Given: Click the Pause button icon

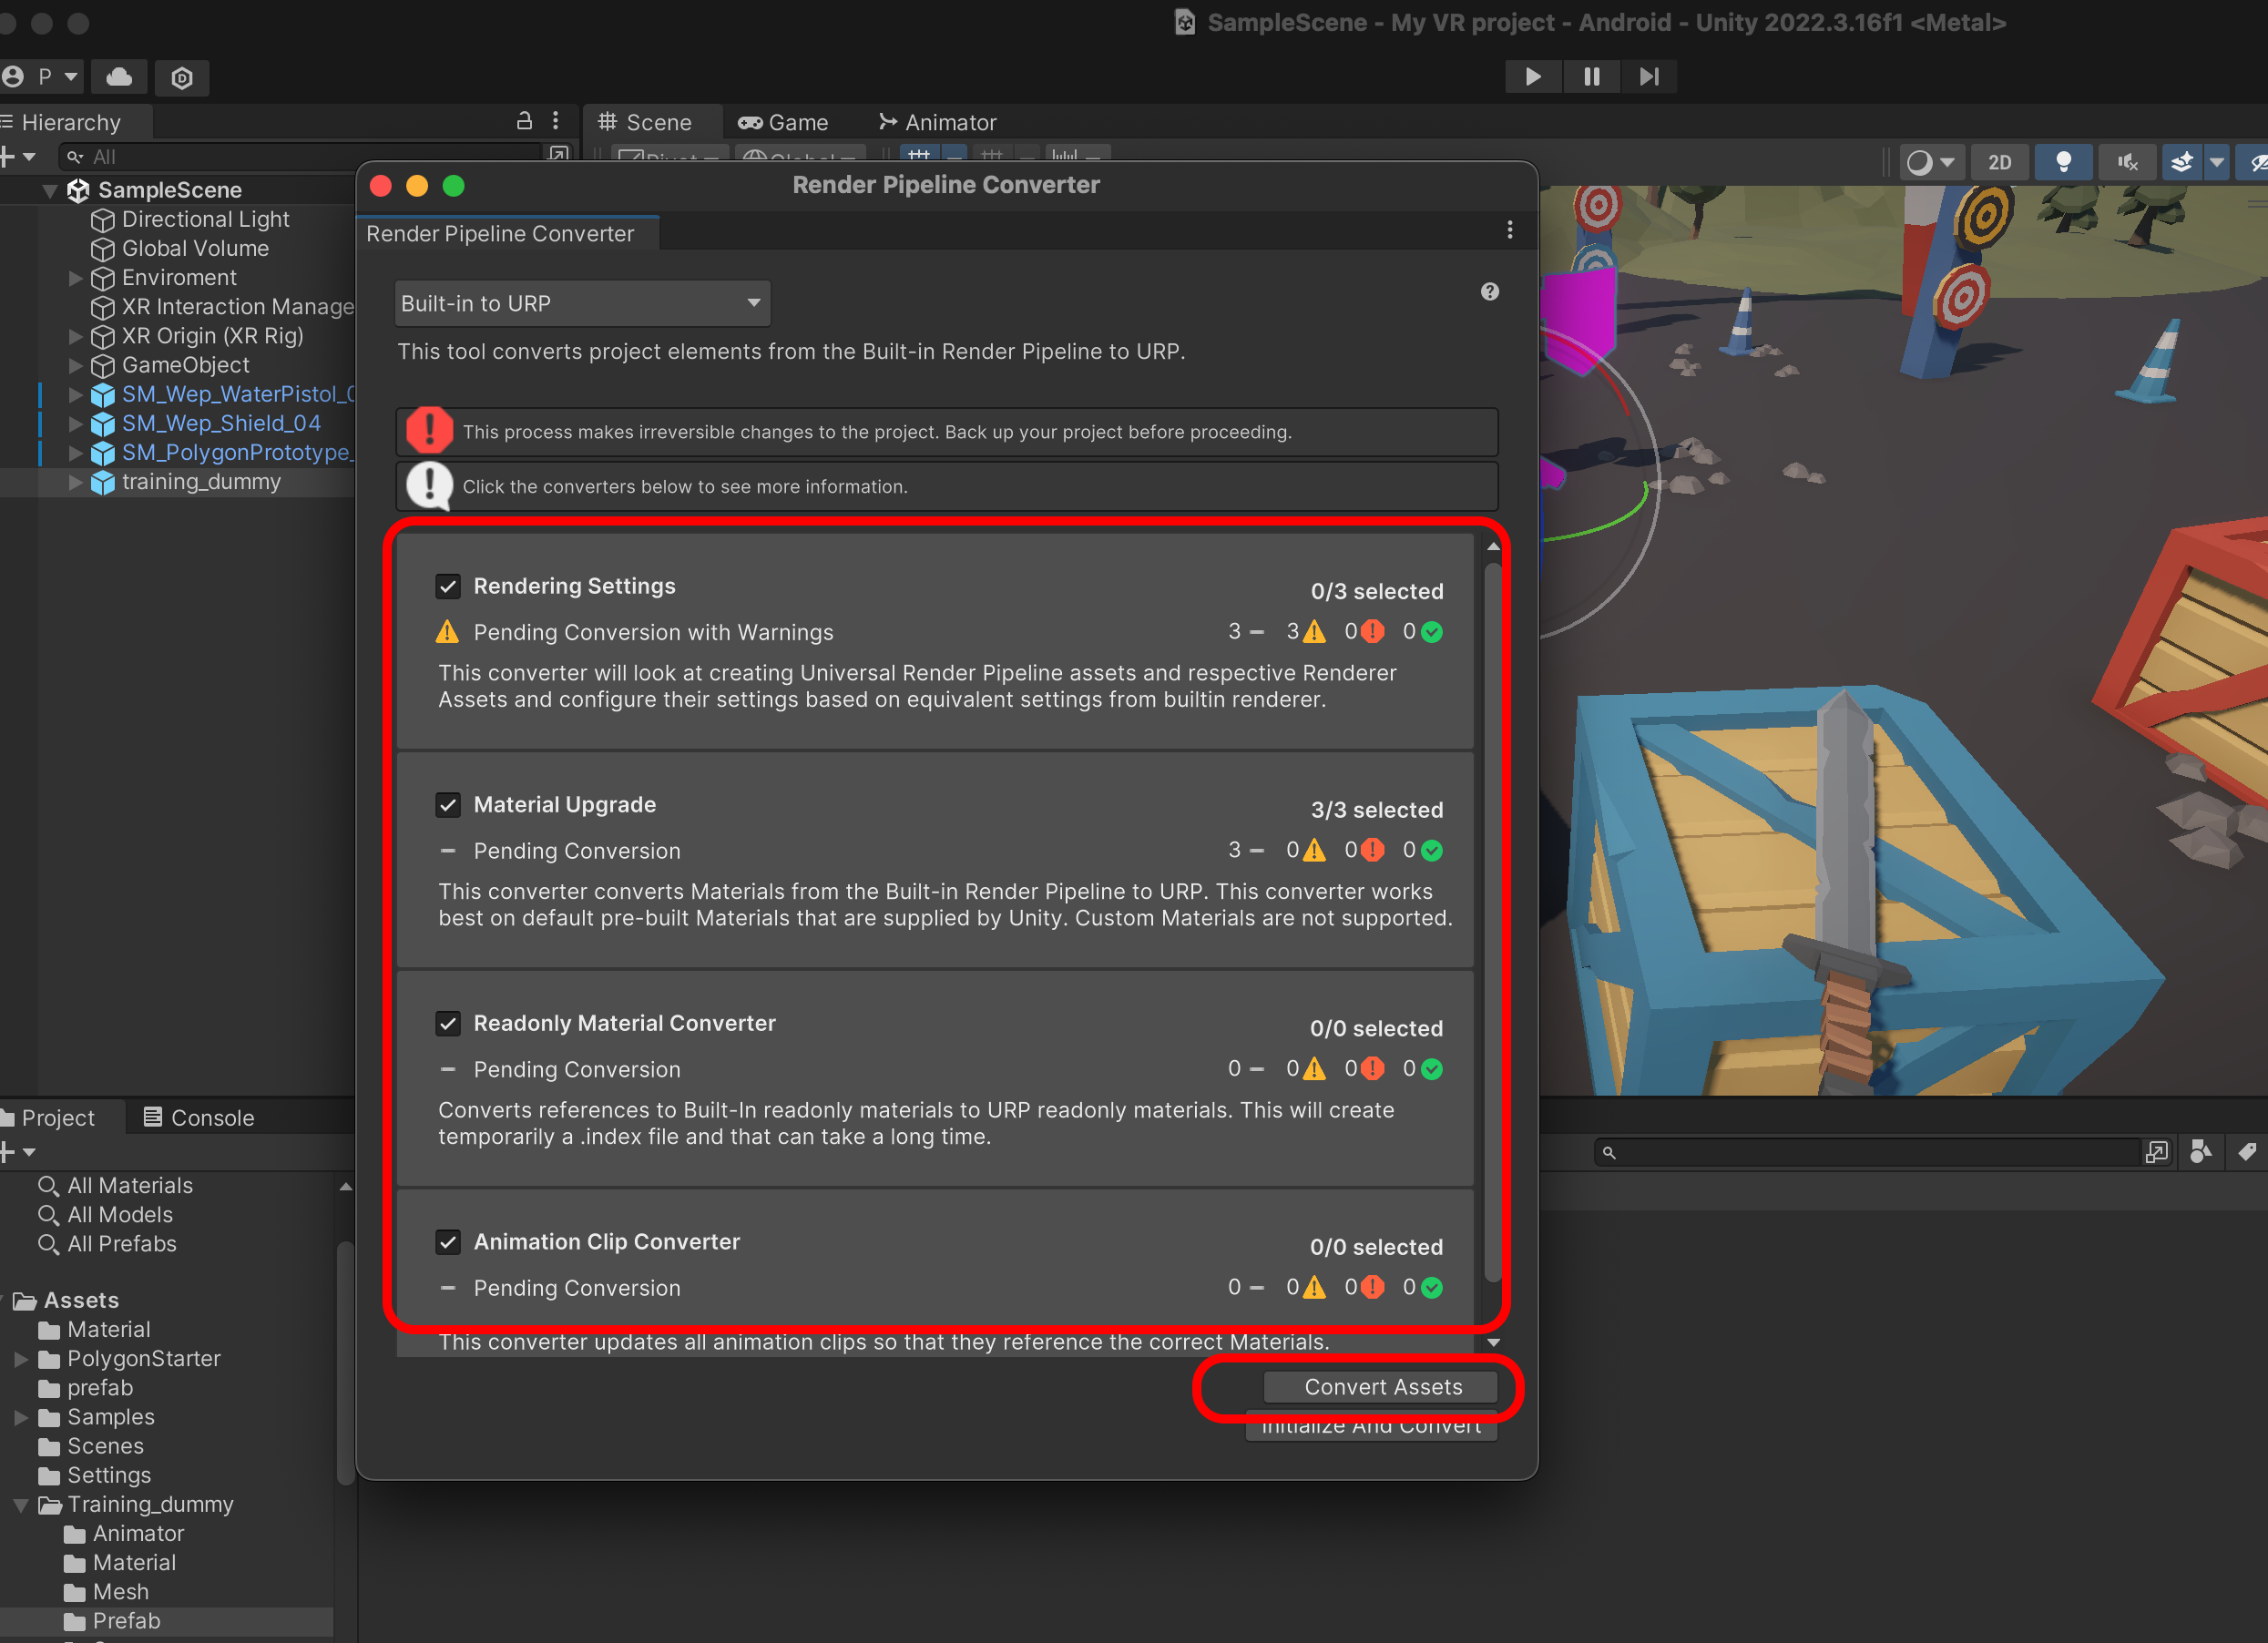Looking at the screenshot, I should point(1591,77).
